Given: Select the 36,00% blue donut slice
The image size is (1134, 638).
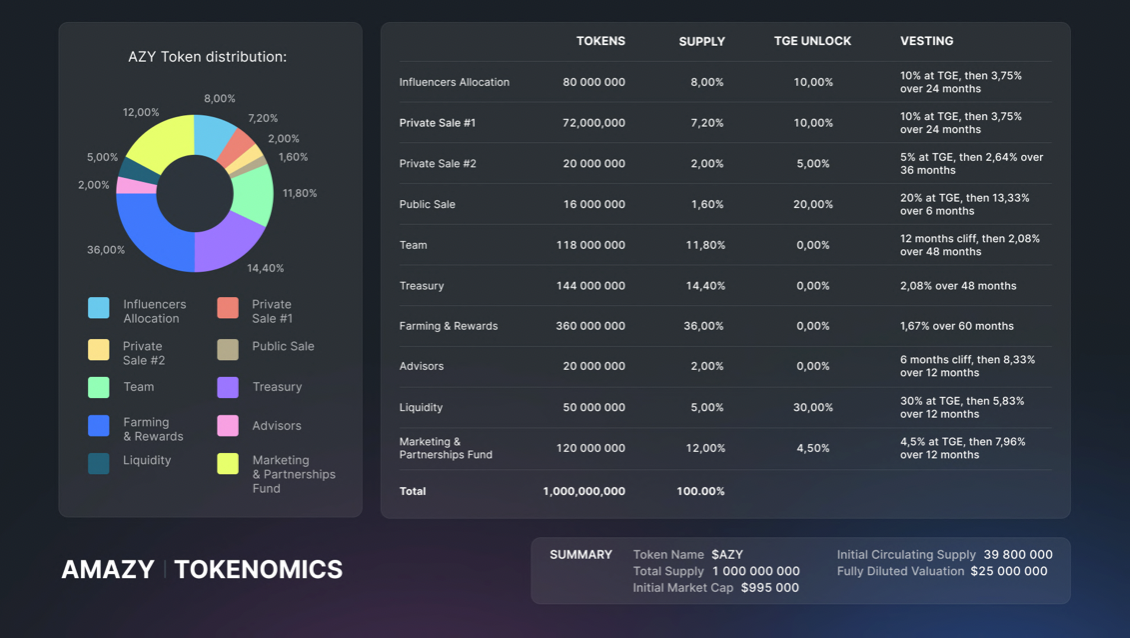Looking at the screenshot, I should pos(154,234).
